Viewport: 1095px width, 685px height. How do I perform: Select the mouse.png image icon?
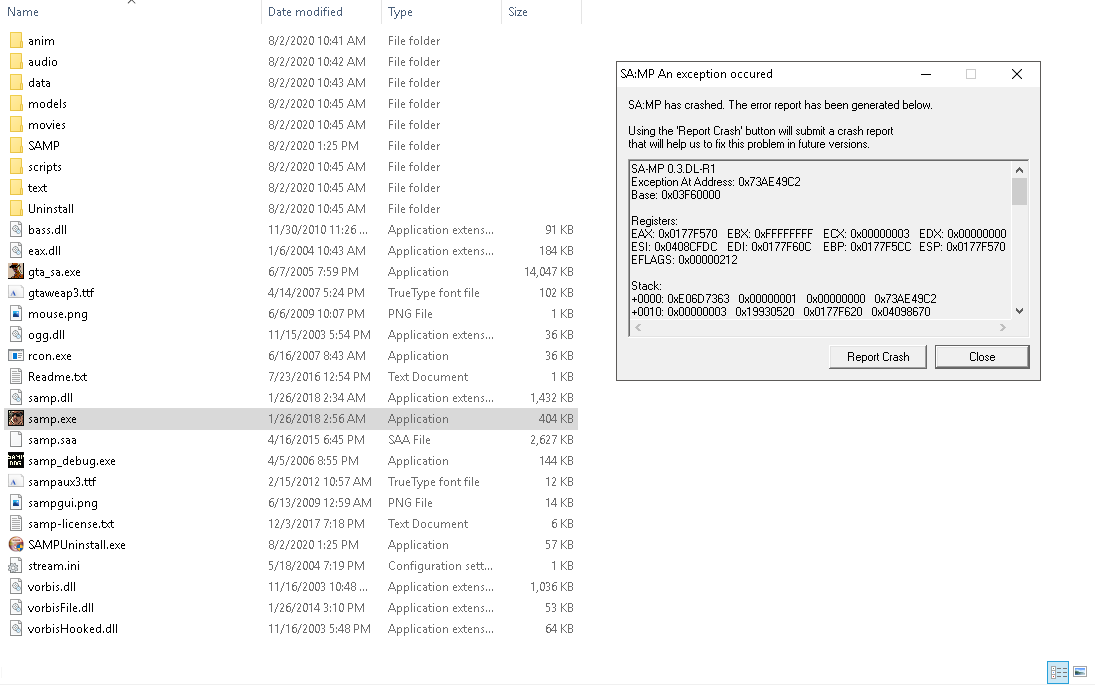[16, 314]
